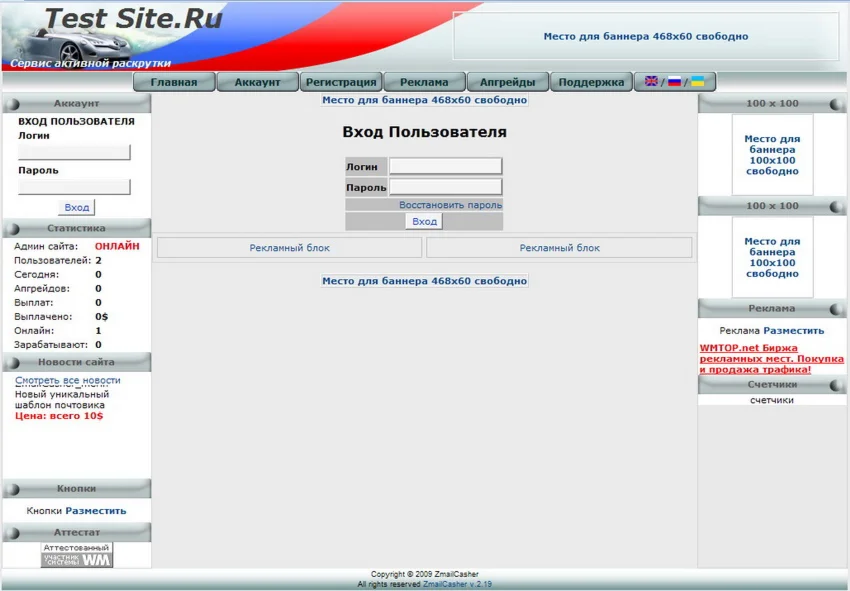850x591 pixels.
Task: Open the Реклама menu tab
Action: click(424, 82)
